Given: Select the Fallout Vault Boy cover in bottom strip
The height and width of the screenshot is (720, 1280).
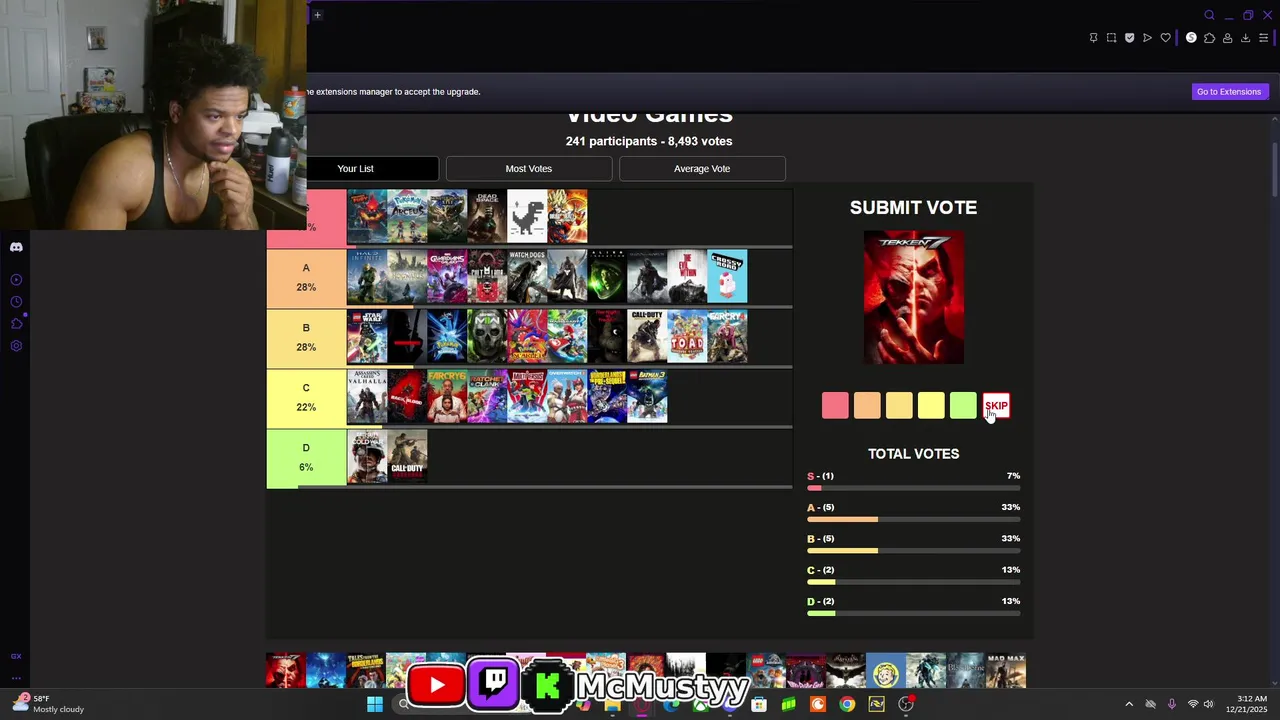Looking at the screenshot, I should (x=886, y=671).
